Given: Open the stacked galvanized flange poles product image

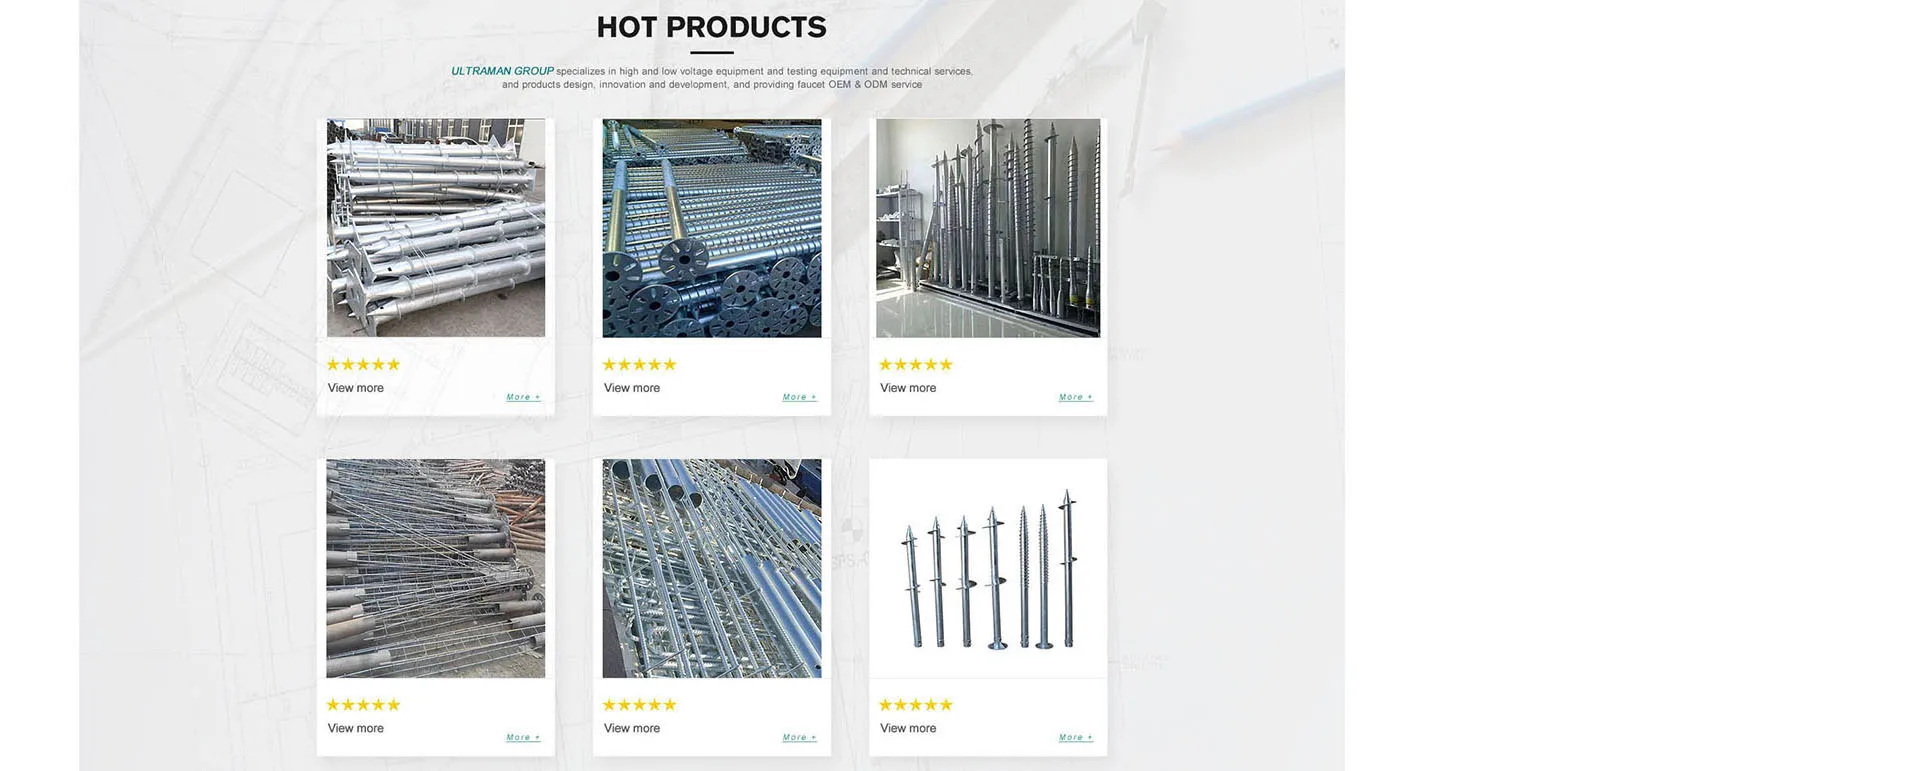Looking at the screenshot, I should coord(436,228).
